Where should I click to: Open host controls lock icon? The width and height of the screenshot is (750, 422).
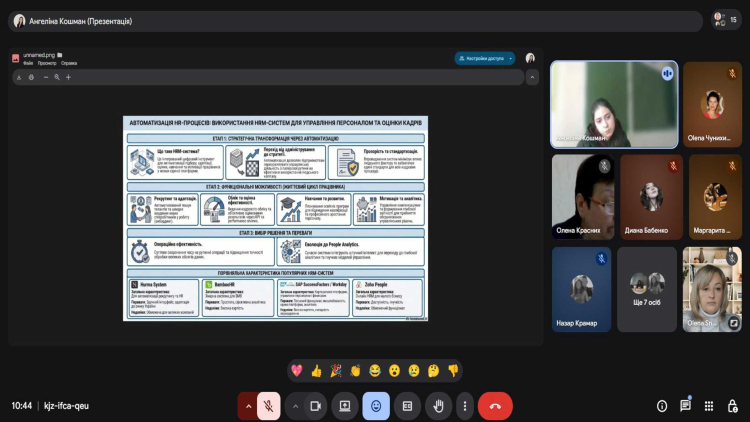[733, 406]
